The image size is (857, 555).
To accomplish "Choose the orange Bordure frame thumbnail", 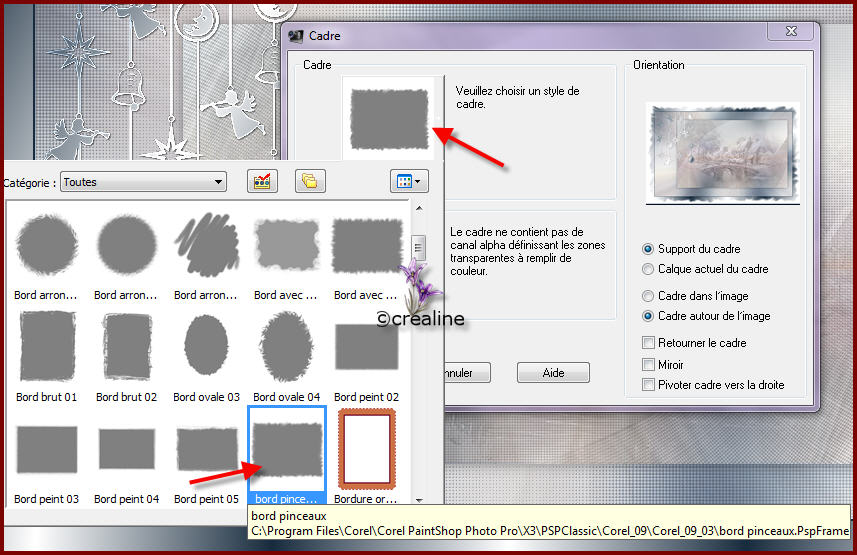I will (367, 447).
